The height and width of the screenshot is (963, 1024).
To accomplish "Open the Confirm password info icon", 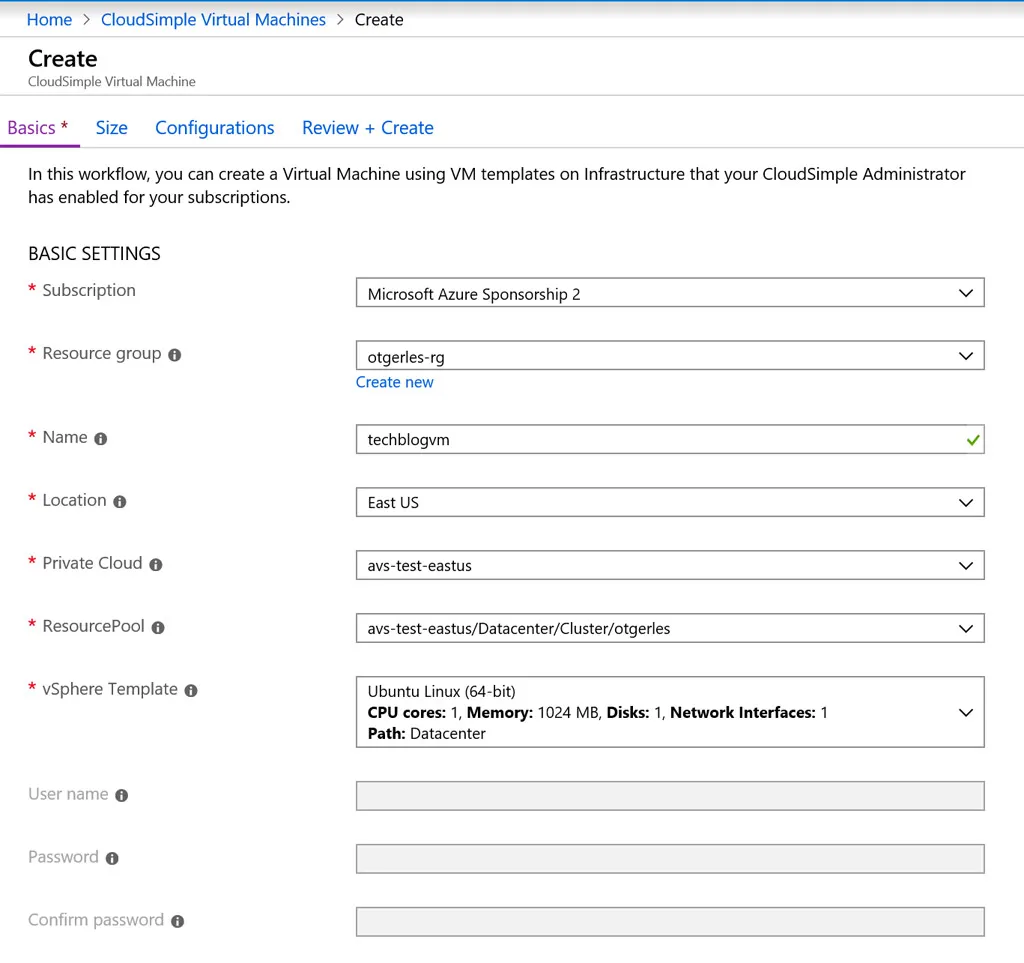I will pos(176,921).
